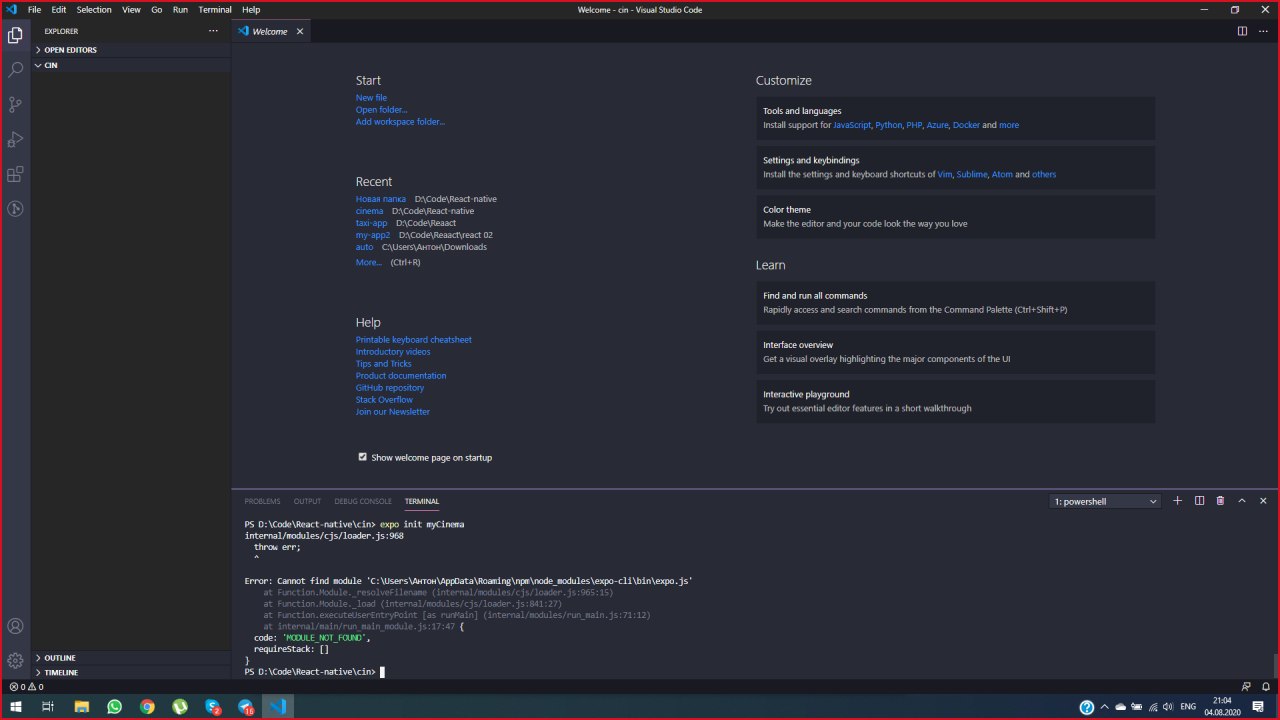Image resolution: width=1280 pixels, height=720 pixels.
Task: Click the activity bar icon below Extensions
Action: pos(15,209)
